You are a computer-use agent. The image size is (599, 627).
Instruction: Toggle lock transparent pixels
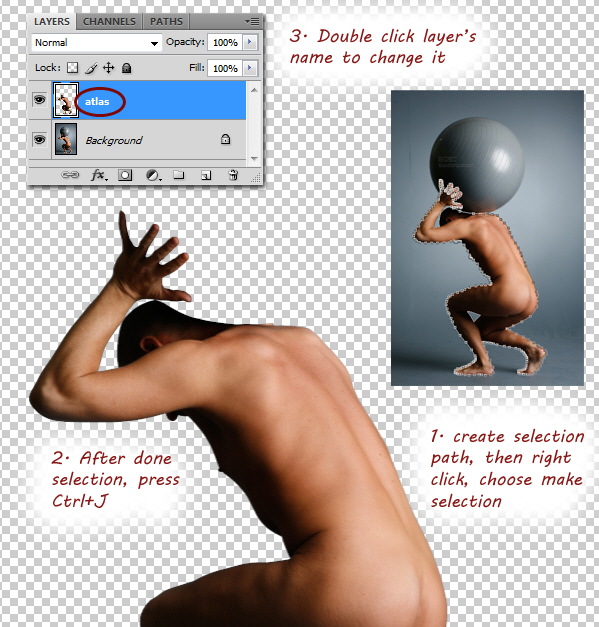pyautogui.click(x=72, y=68)
